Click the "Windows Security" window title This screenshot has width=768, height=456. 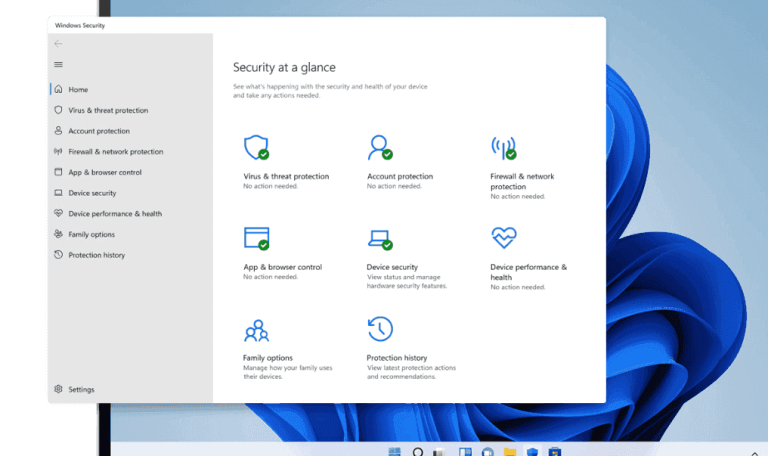point(80,25)
